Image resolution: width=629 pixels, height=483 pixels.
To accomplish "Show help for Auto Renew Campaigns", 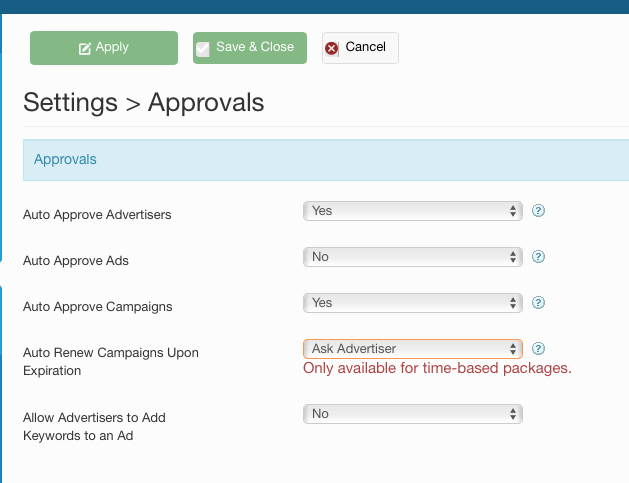I will click(538, 349).
